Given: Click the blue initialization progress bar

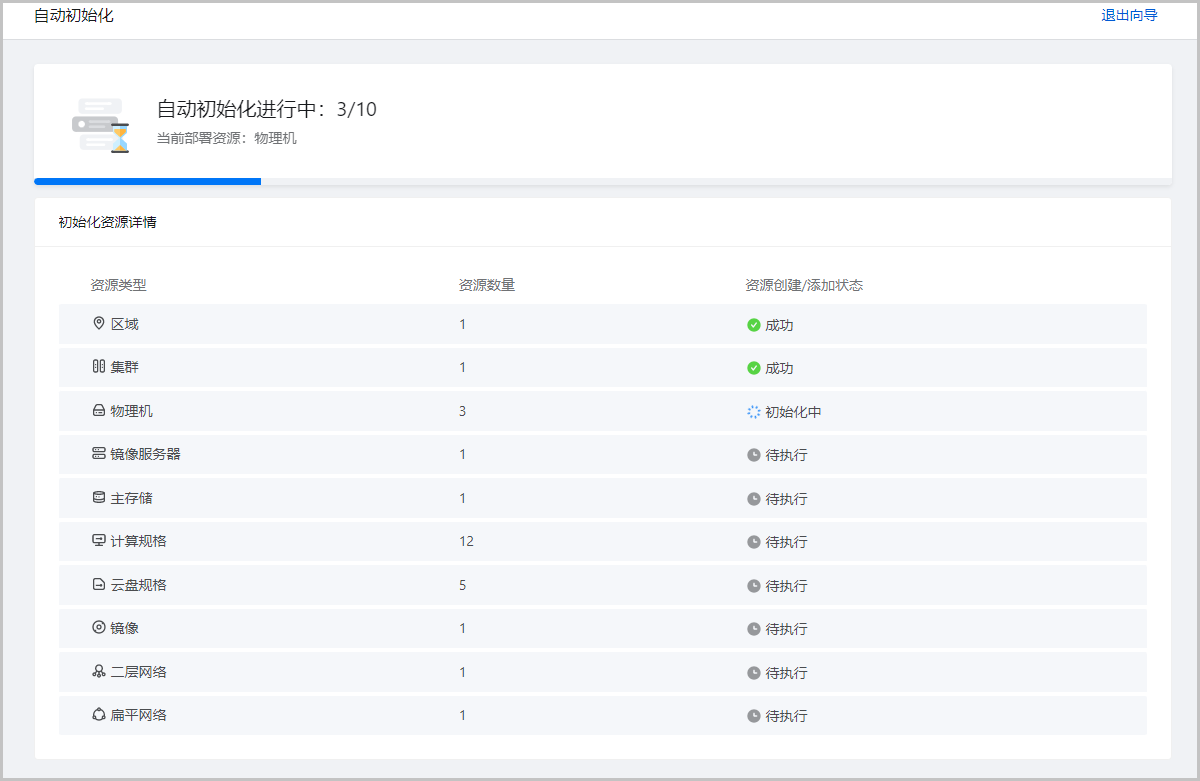Looking at the screenshot, I should [x=147, y=182].
